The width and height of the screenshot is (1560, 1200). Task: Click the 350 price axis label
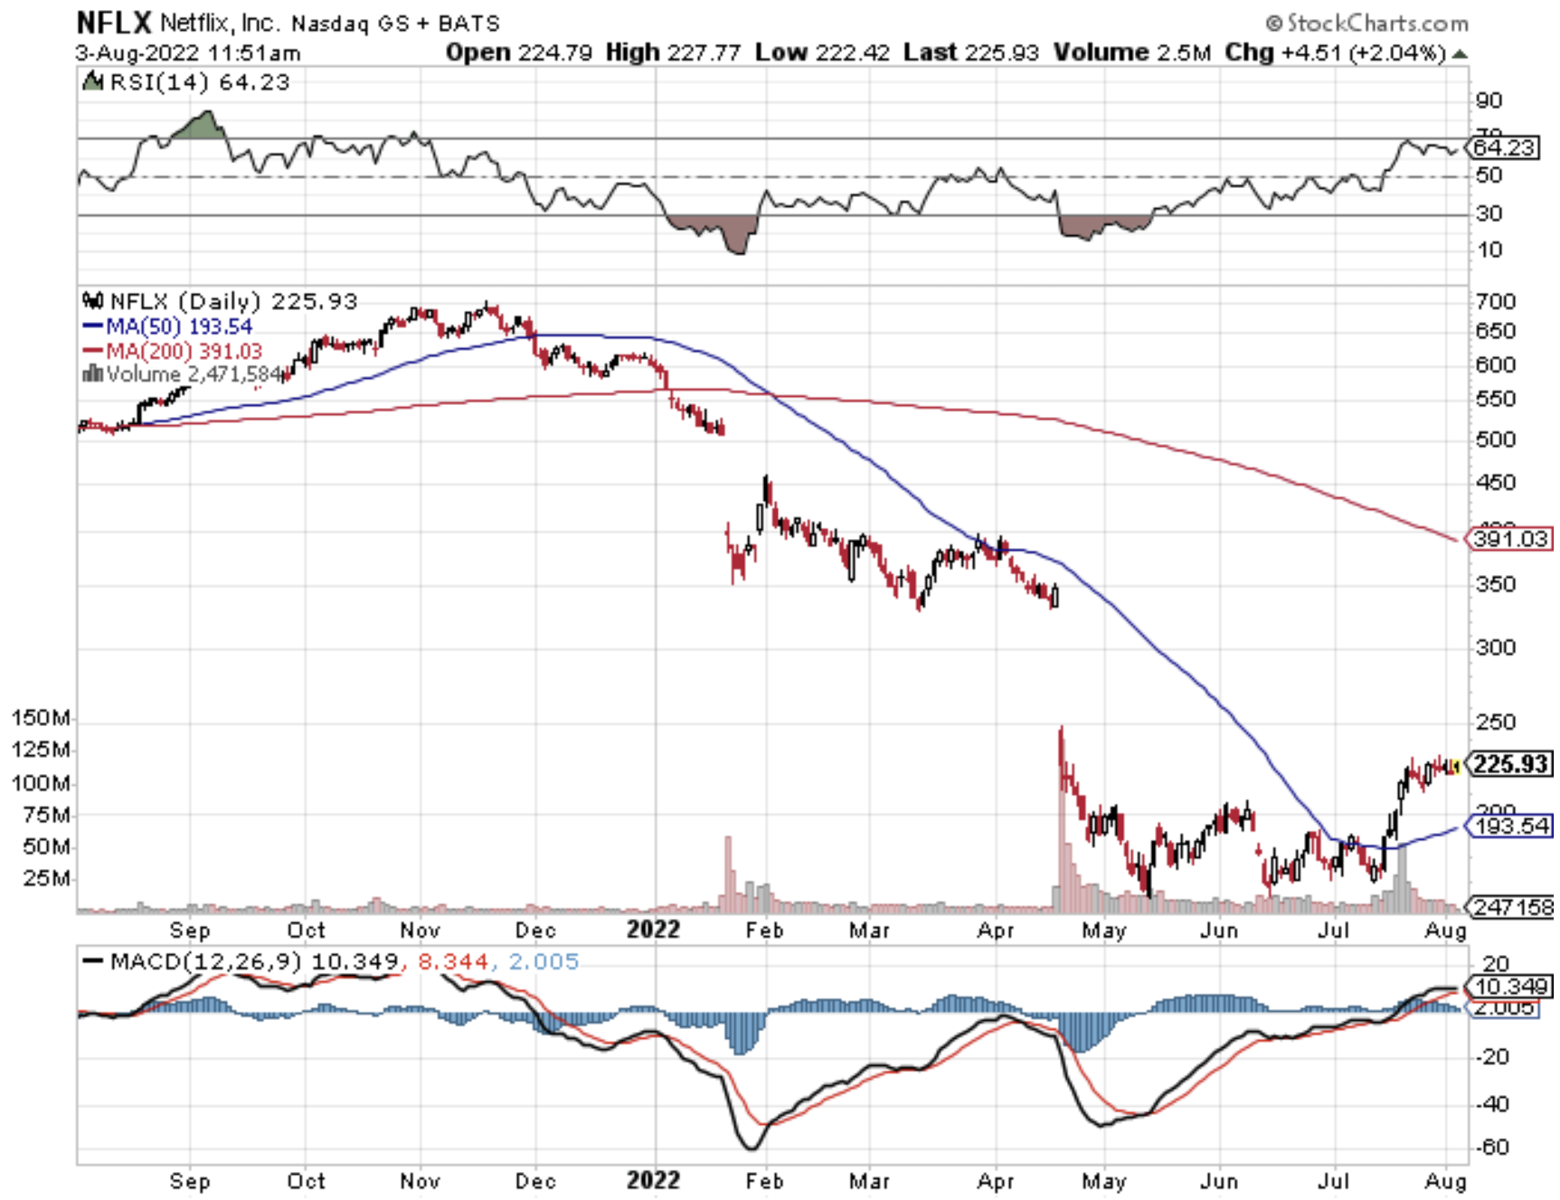tap(1496, 584)
